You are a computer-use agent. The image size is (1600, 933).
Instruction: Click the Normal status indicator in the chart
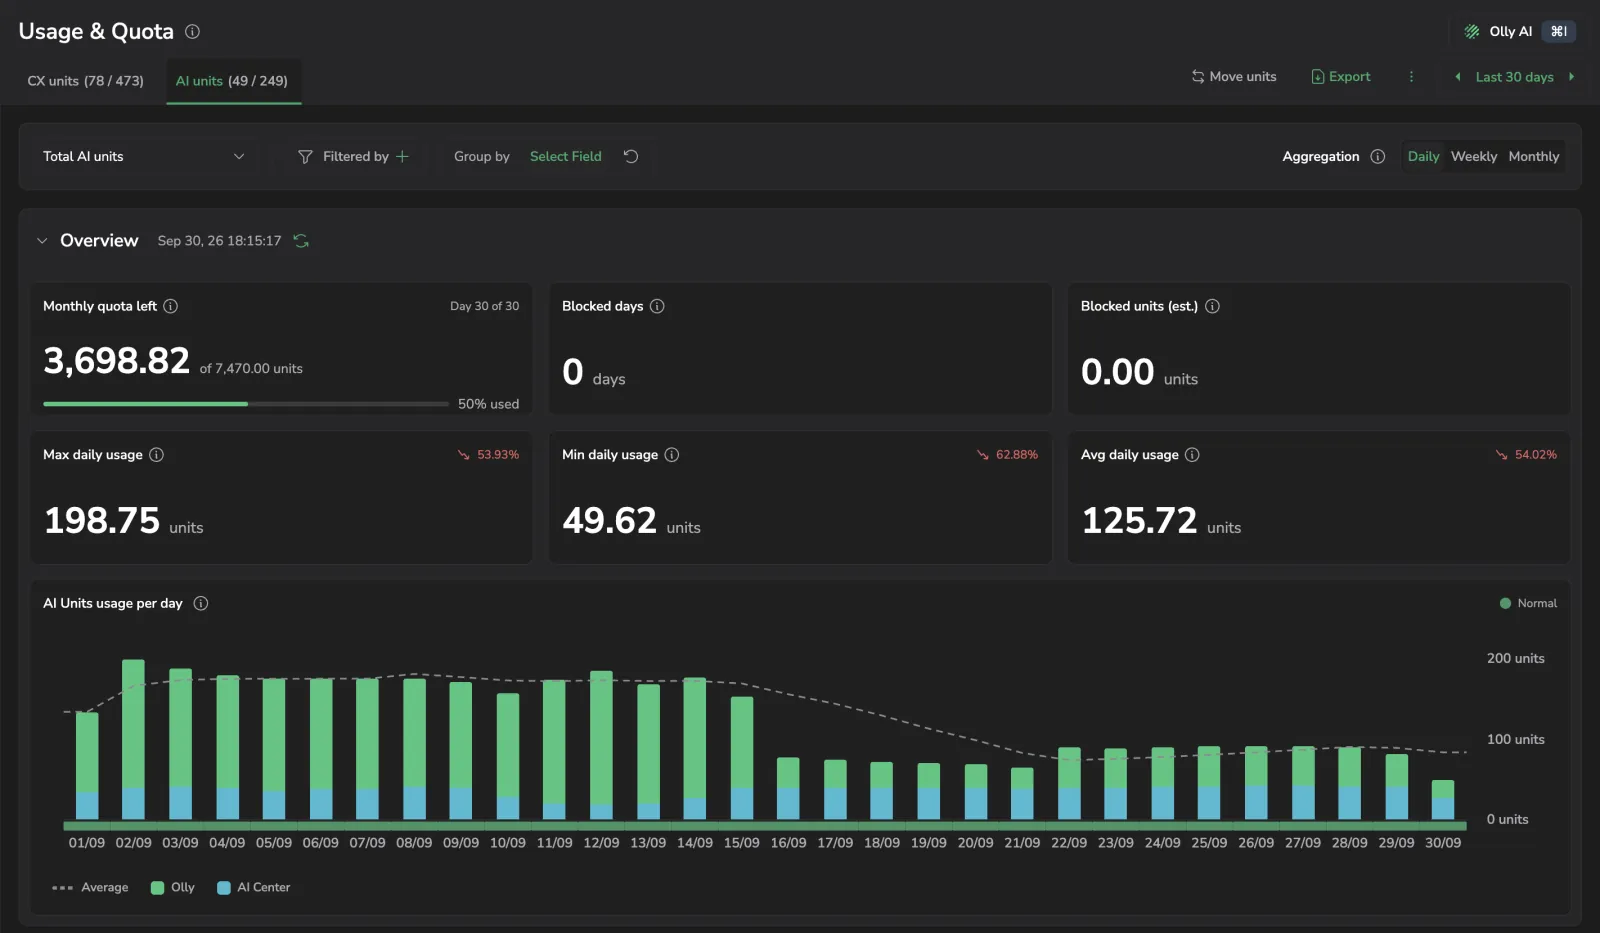tap(1528, 604)
